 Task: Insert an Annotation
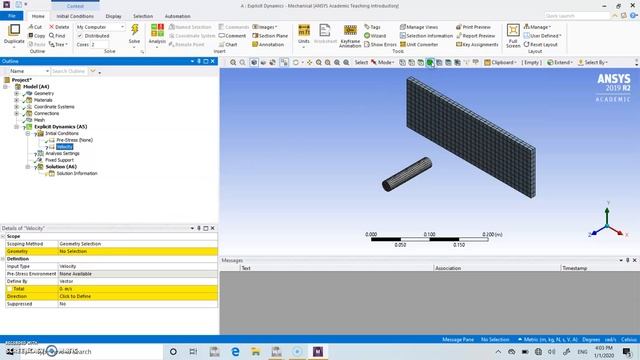click(x=268, y=44)
